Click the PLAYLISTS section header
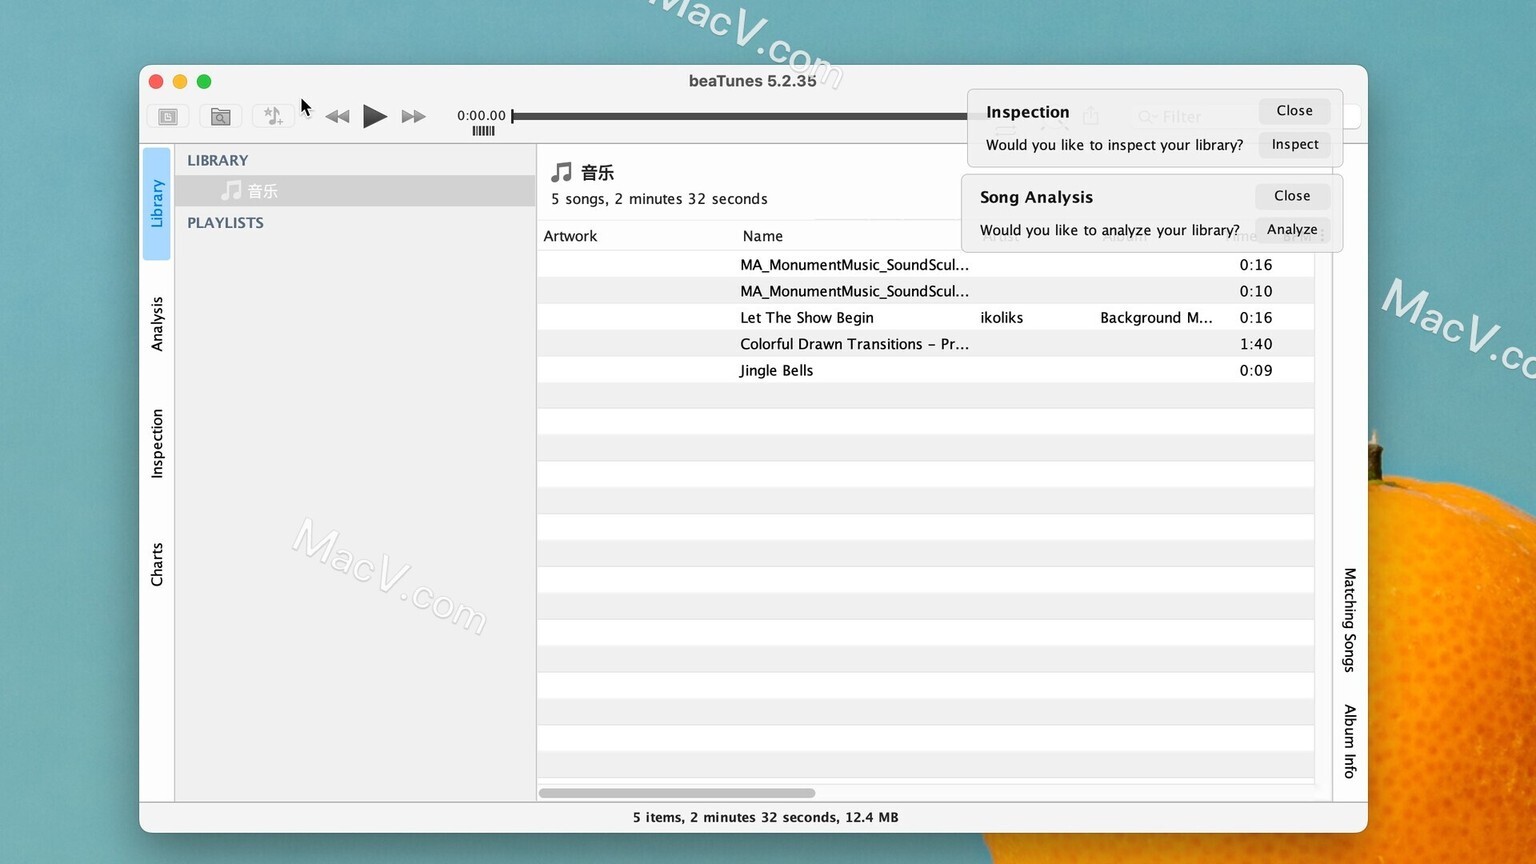This screenshot has width=1536, height=864. click(x=226, y=222)
